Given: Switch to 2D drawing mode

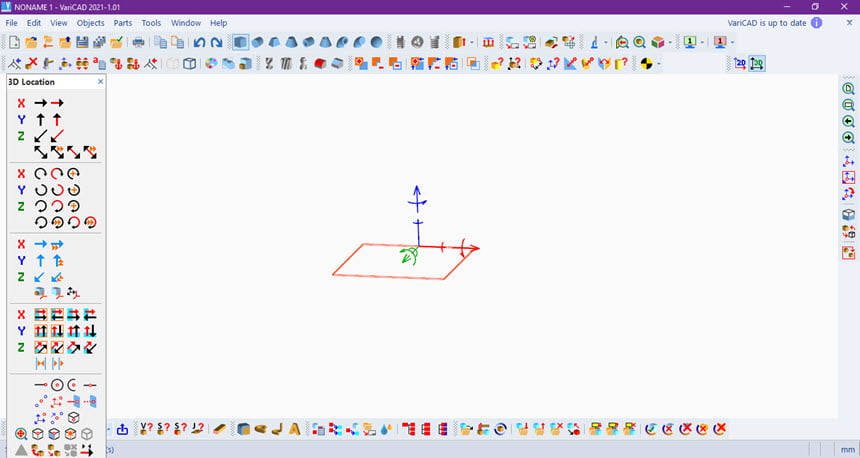Looking at the screenshot, I should click(740, 64).
